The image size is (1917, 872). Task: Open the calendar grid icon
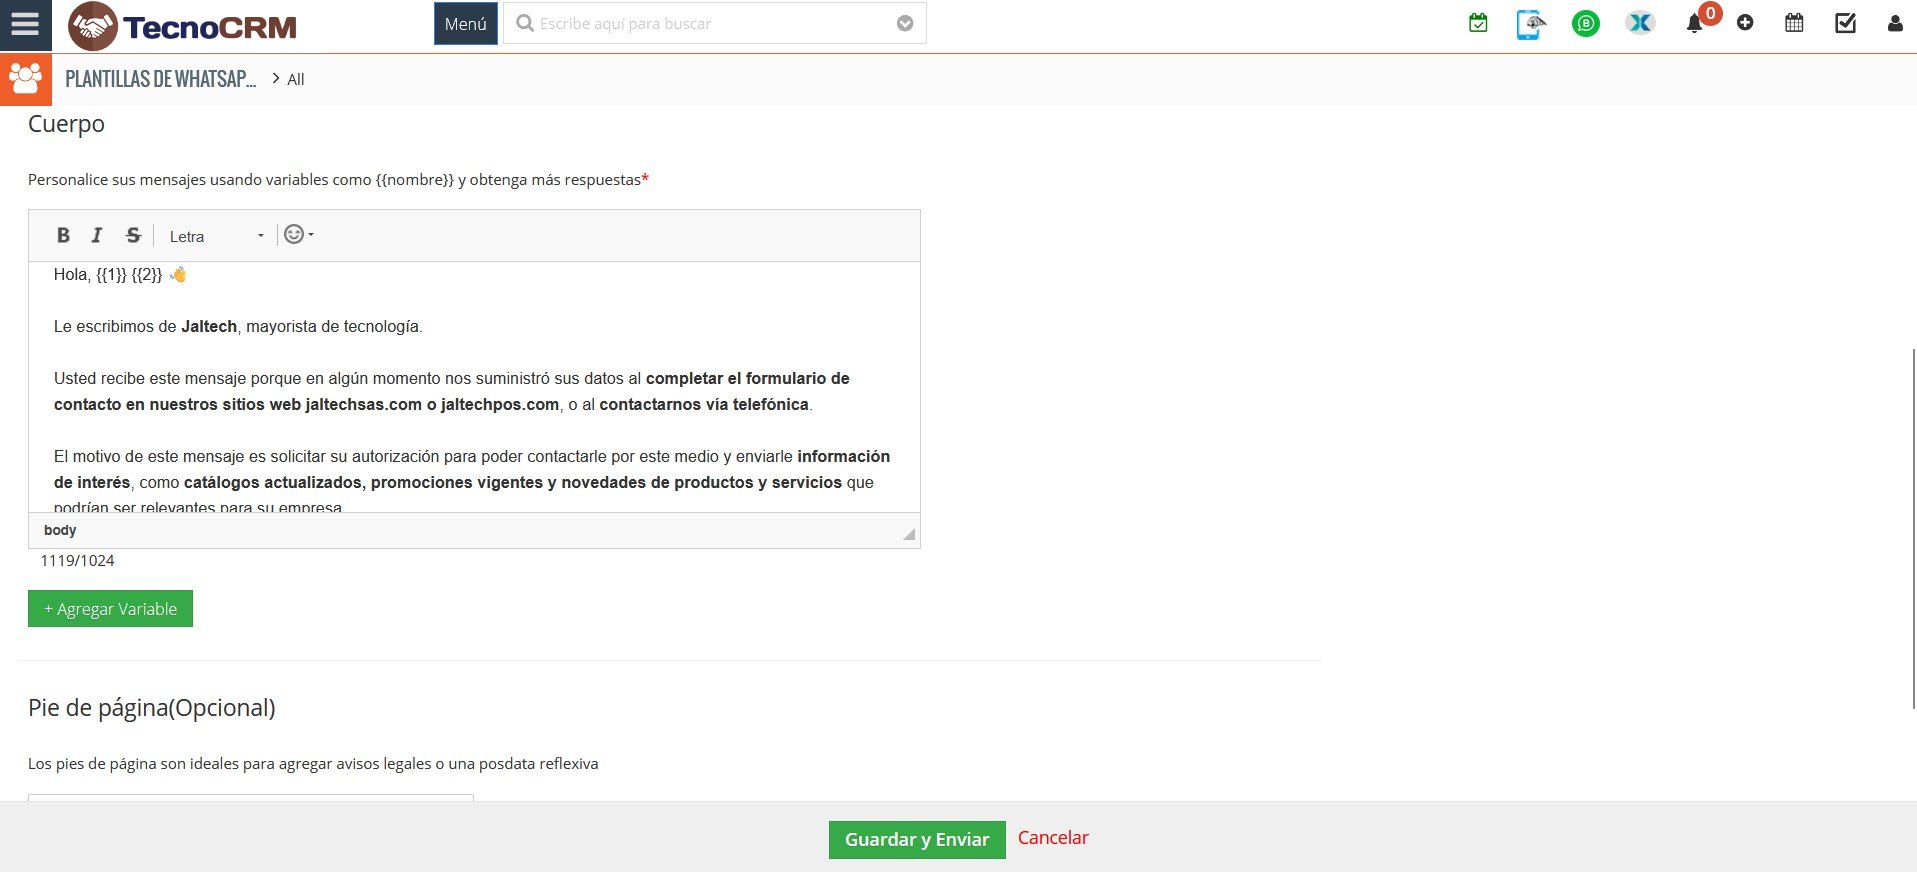(x=1794, y=23)
